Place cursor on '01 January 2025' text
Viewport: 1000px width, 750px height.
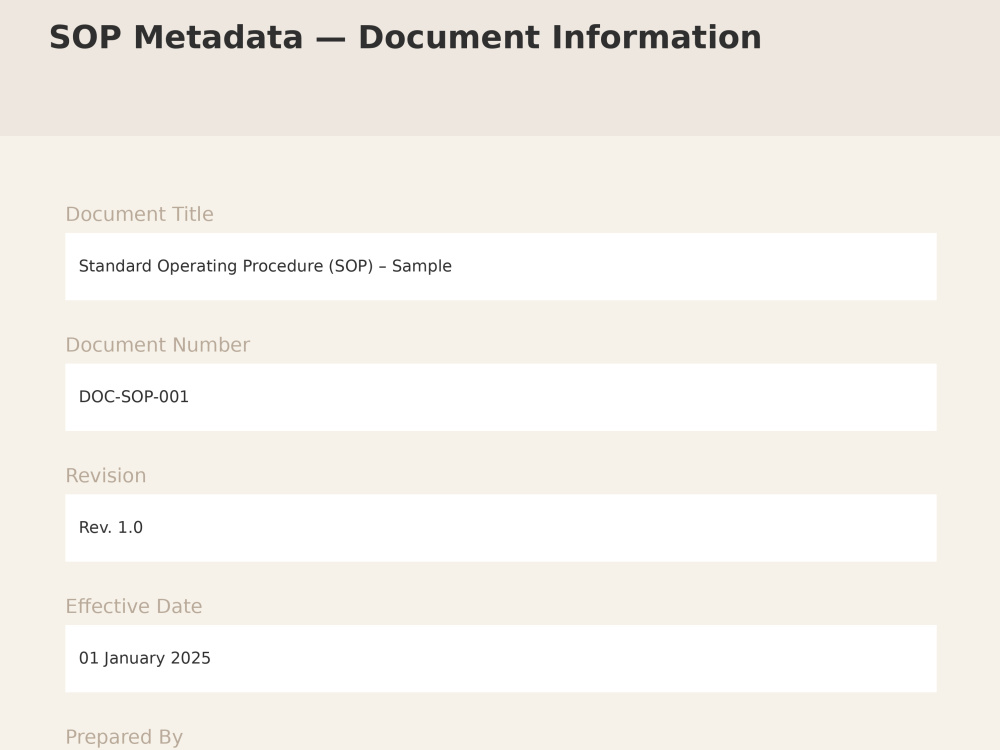[x=145, y=658]
